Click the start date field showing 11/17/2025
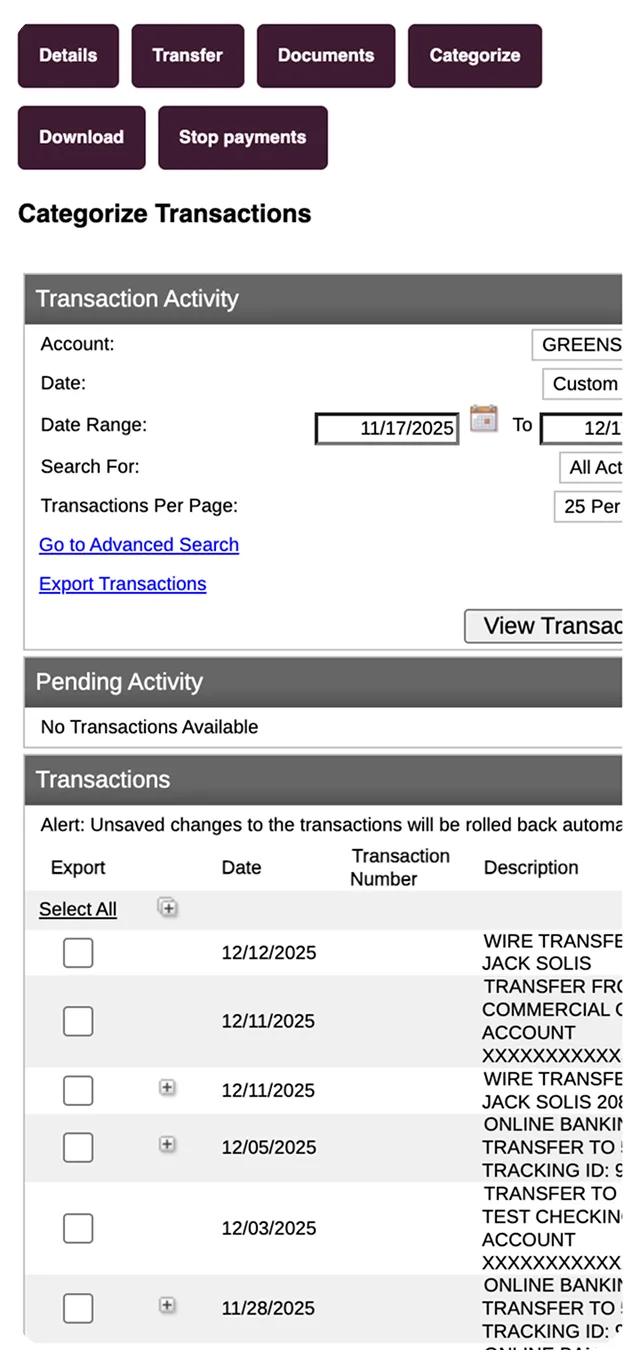This screenshot has height=1360, width=640. (387, 429)
